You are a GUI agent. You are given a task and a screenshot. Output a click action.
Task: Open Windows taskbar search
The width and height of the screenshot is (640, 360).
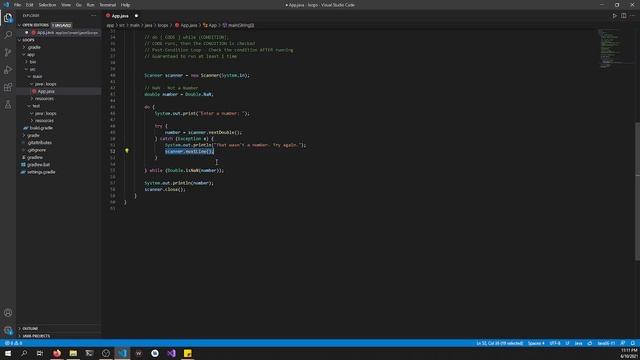(24, 353)
